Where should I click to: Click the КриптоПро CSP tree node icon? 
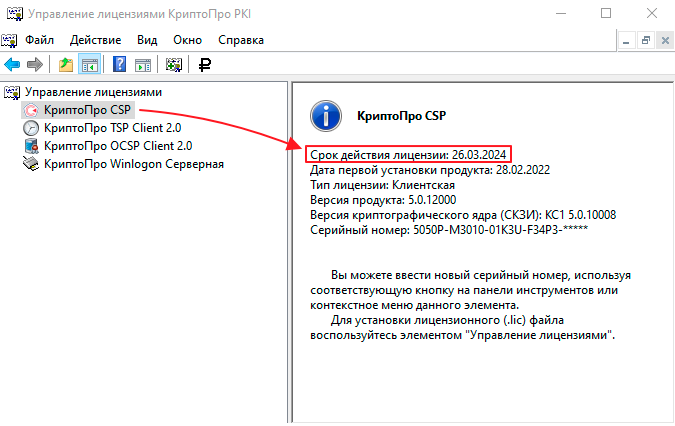pyautogui.click(x=31, y=110)
